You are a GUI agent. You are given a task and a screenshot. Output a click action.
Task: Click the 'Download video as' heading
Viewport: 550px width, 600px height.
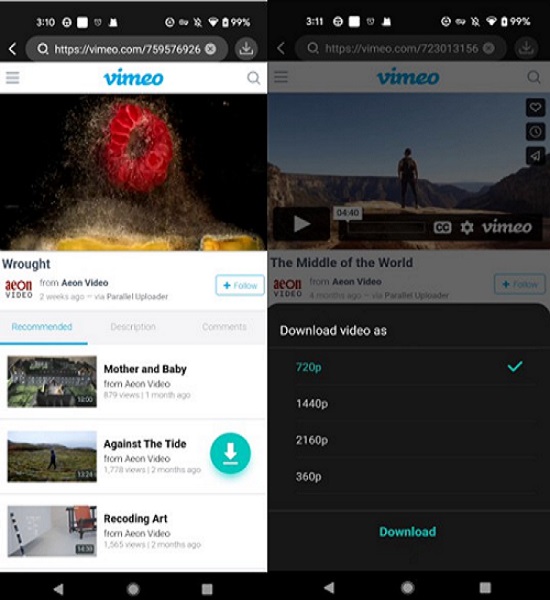(333, 331)
